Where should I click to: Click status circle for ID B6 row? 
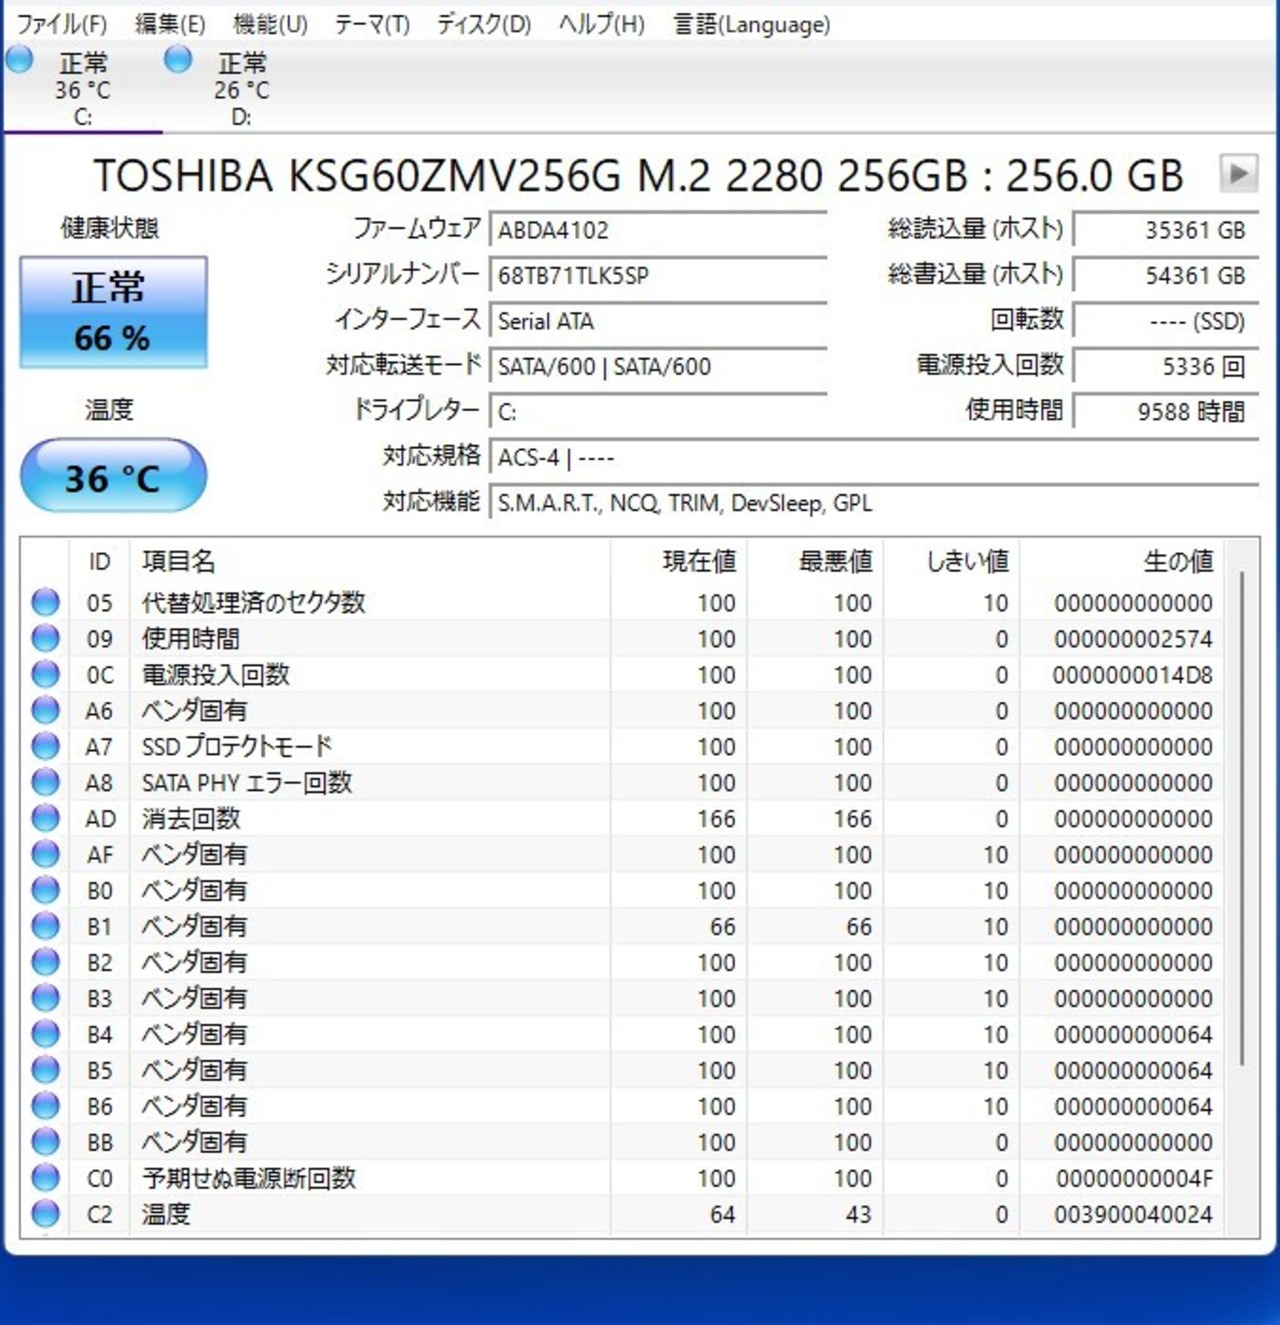coord(45,1106)
